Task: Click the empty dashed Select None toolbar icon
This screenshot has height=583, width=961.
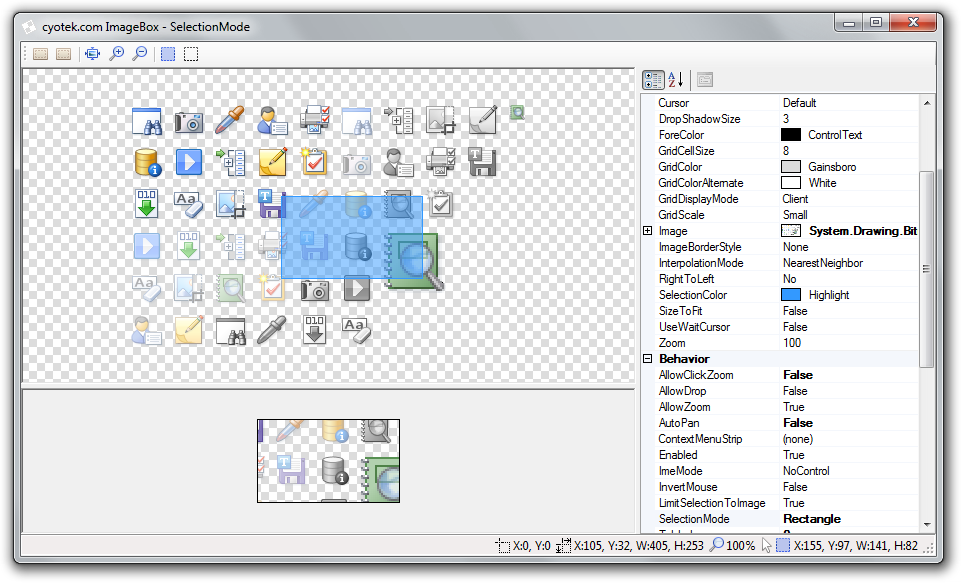Action: click(x=191, y=54)
